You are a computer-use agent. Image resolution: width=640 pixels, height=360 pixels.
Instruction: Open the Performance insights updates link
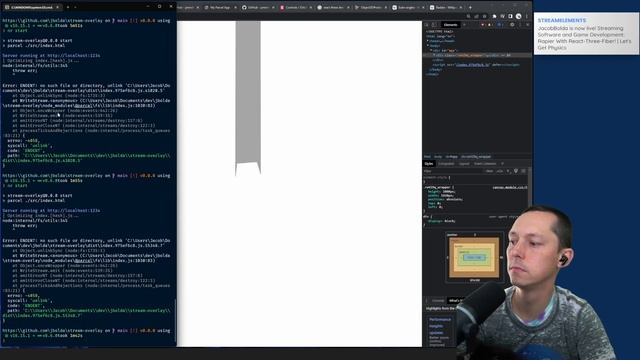440,326
